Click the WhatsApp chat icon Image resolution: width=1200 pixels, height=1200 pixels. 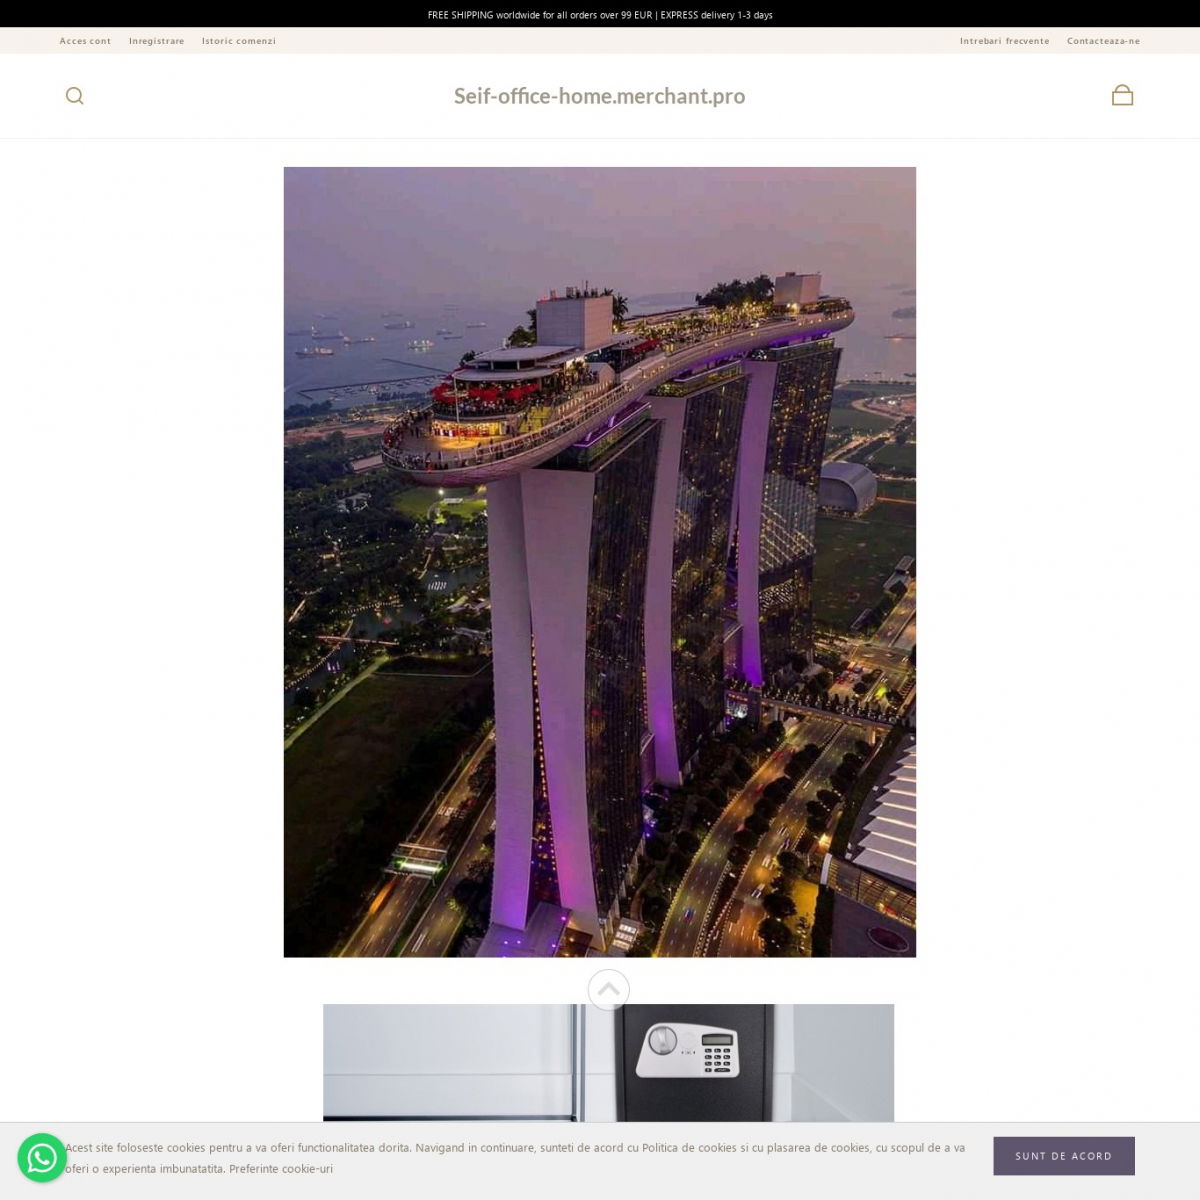pyautogui.click(x=42, y=1158)
